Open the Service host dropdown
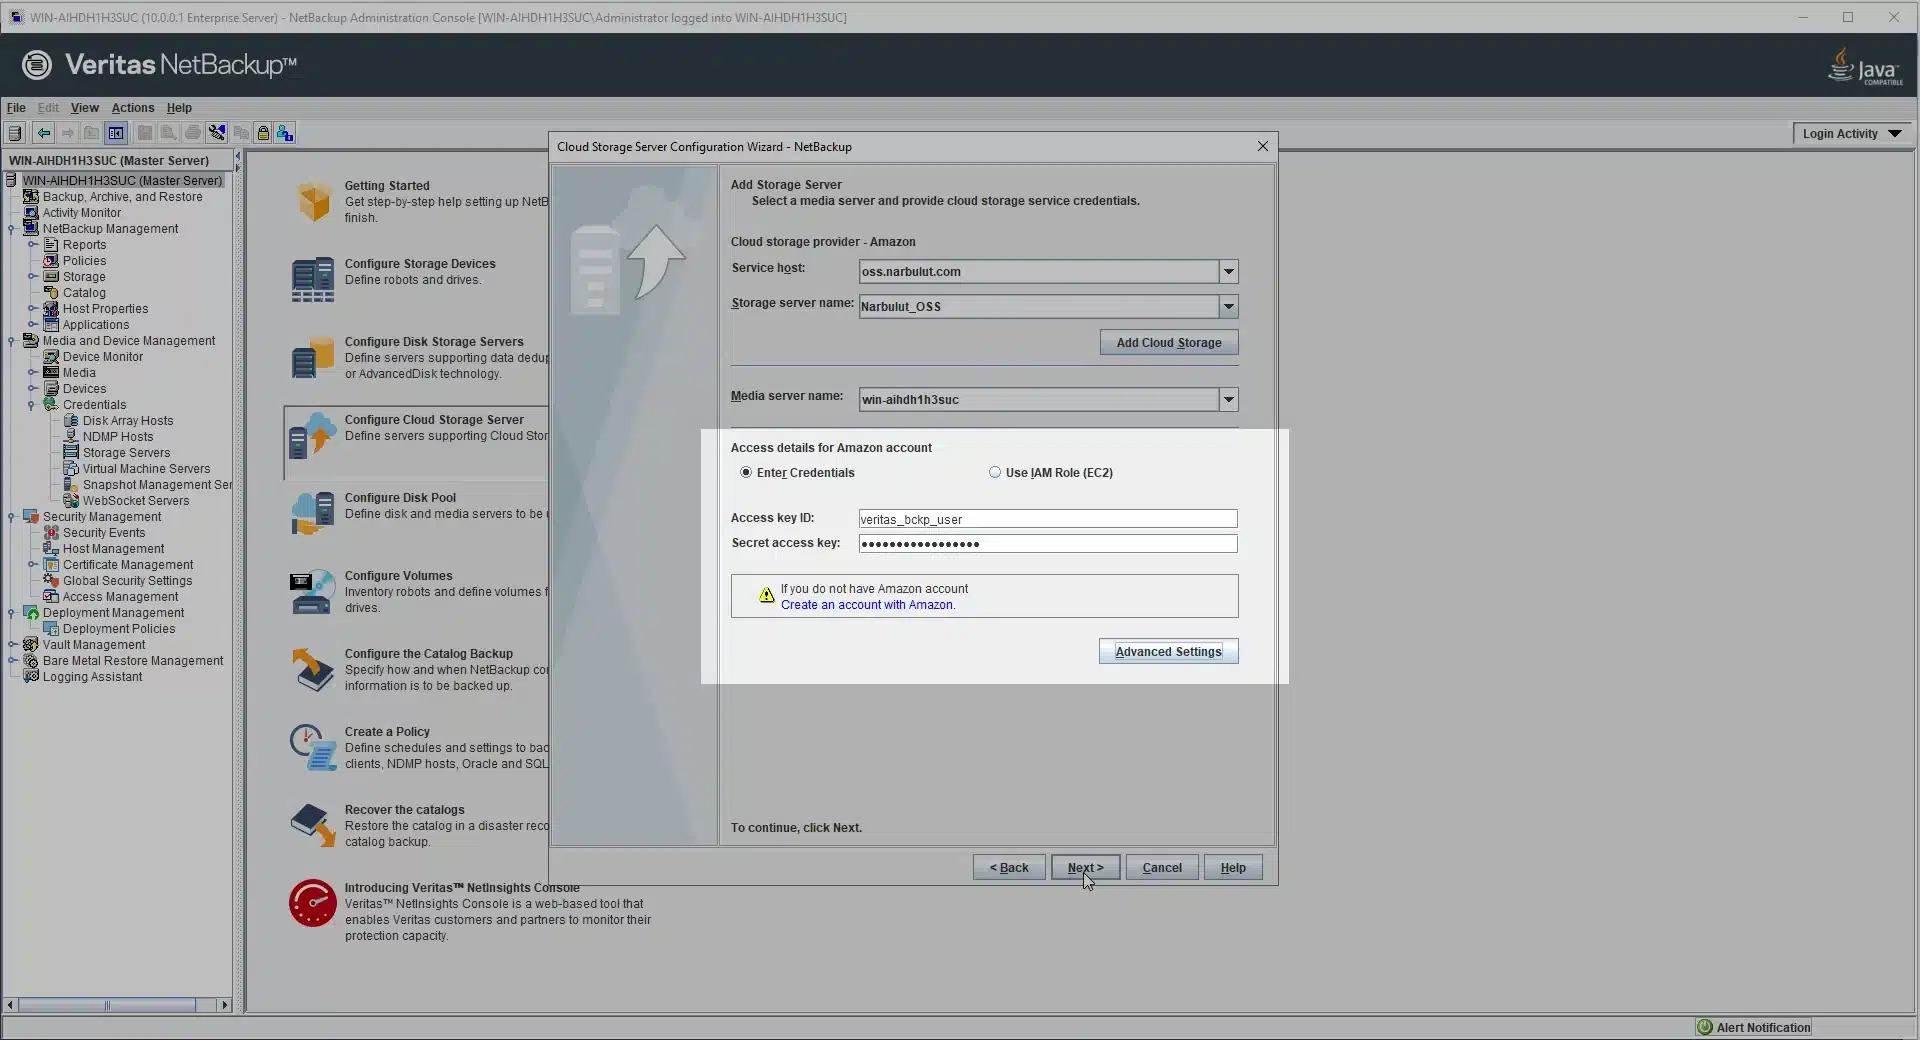 pyautogui.click(x=1229, y=272)
